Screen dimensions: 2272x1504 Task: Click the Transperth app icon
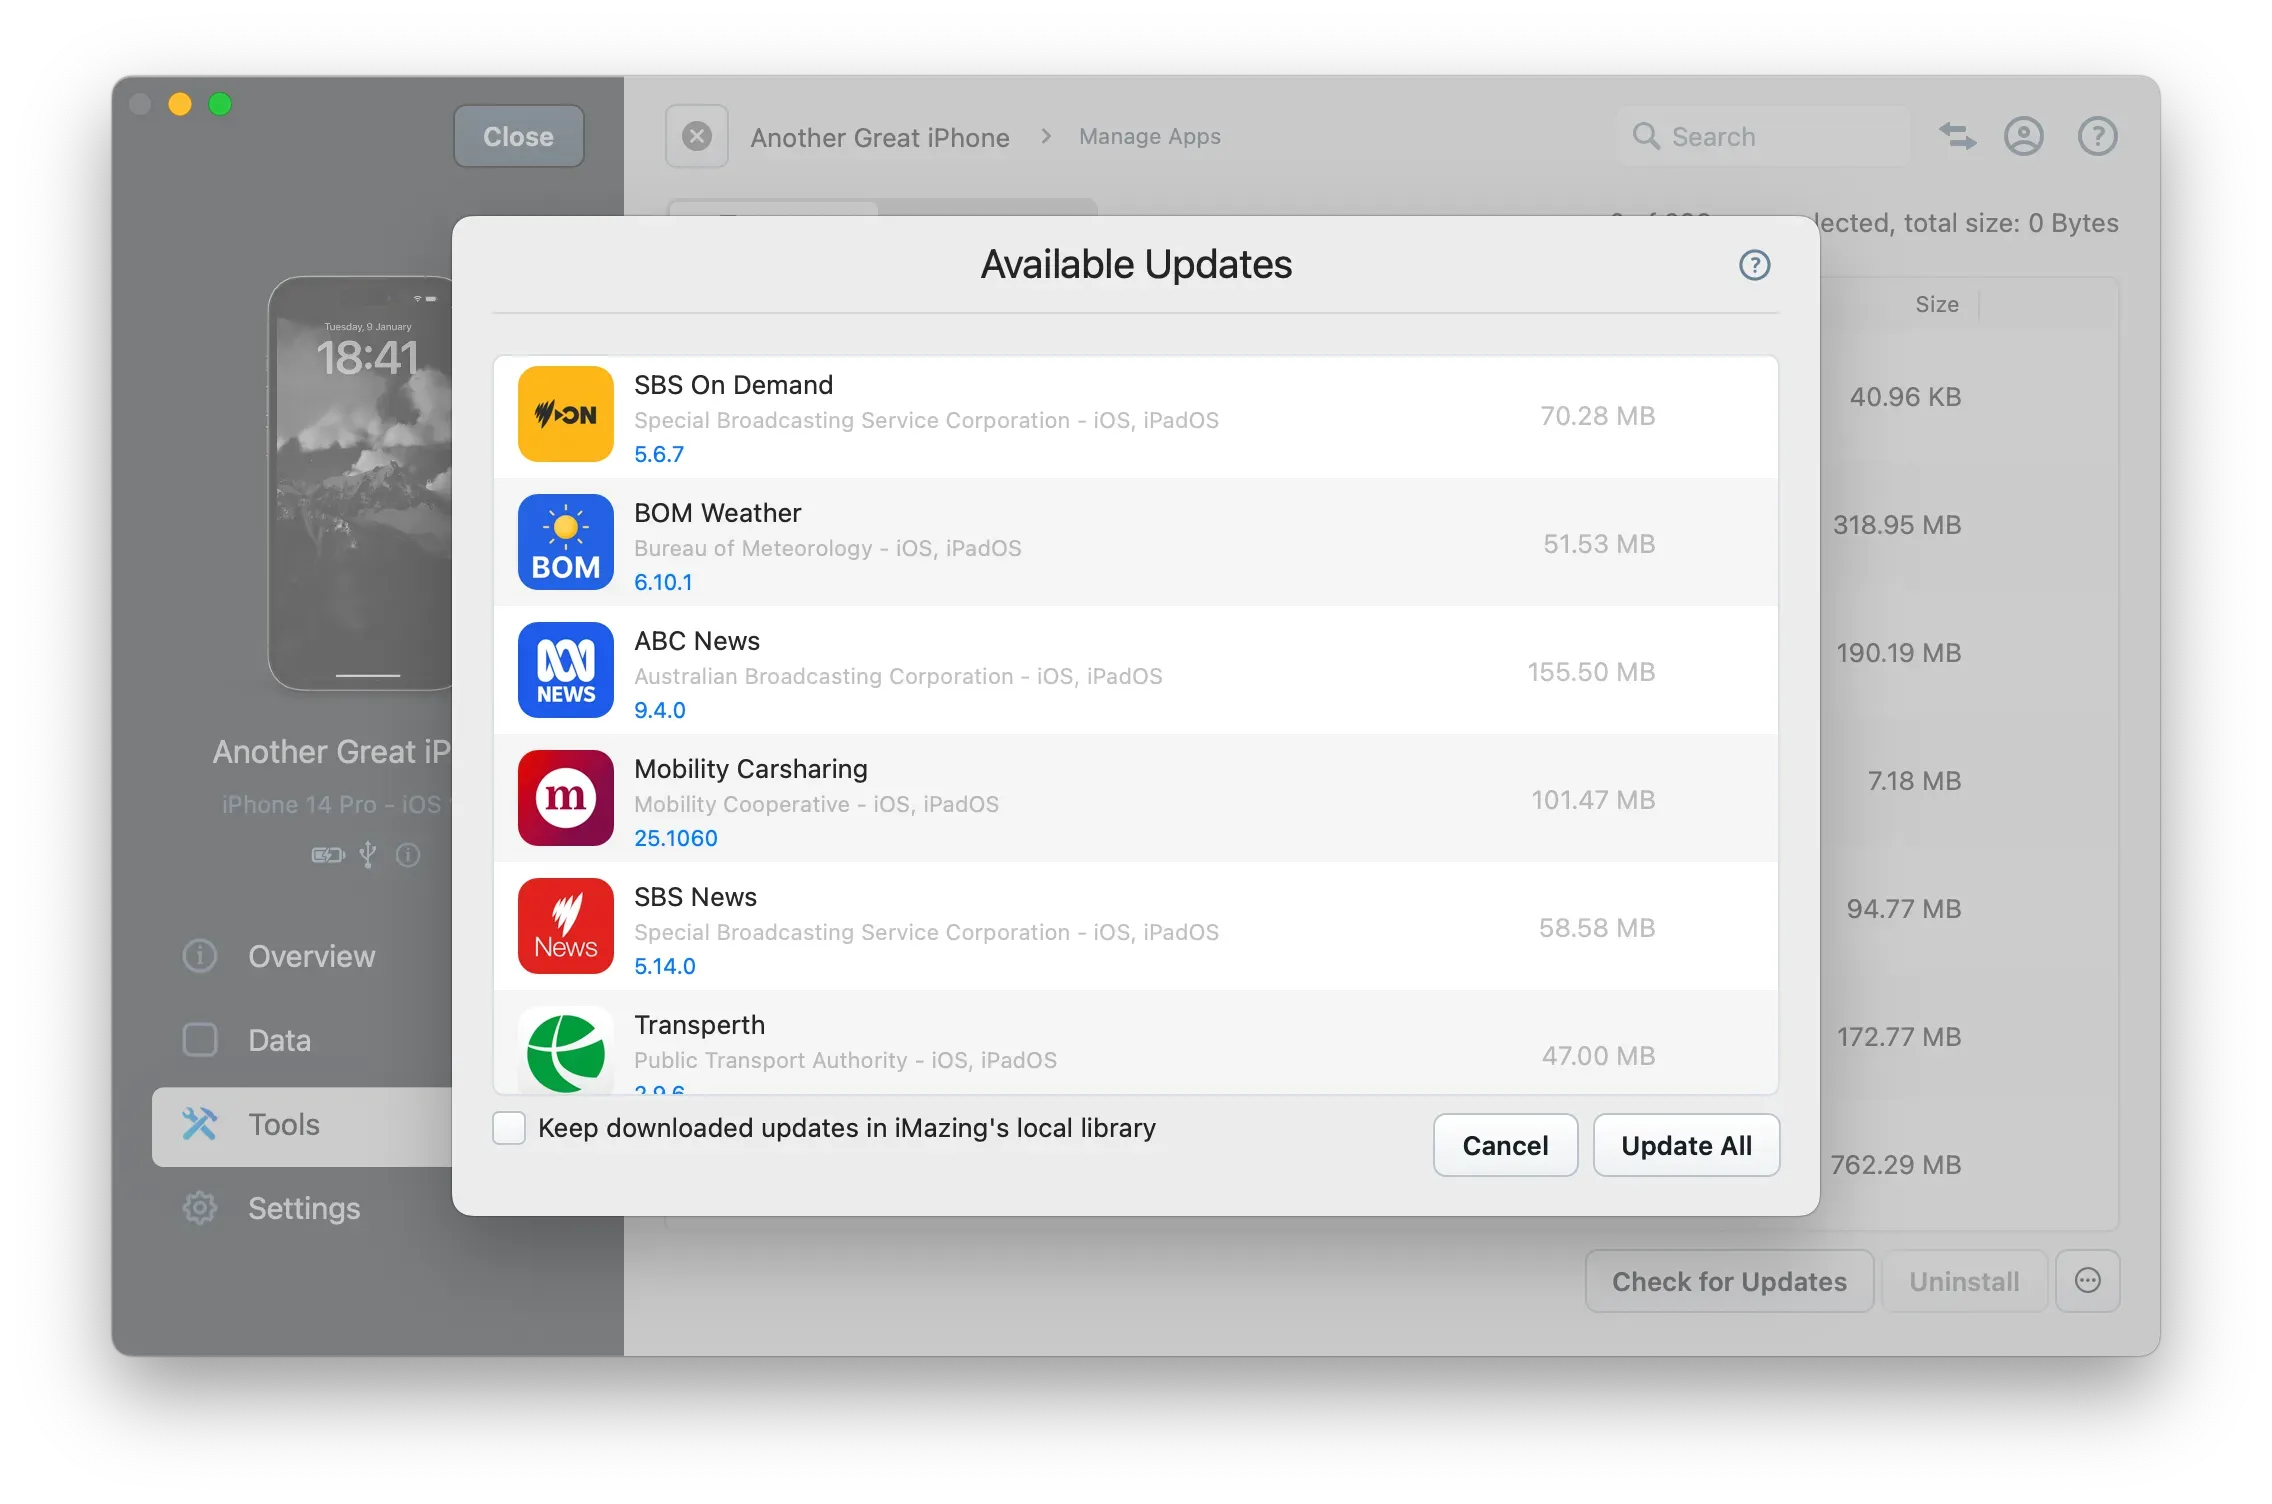point(565,1052)
